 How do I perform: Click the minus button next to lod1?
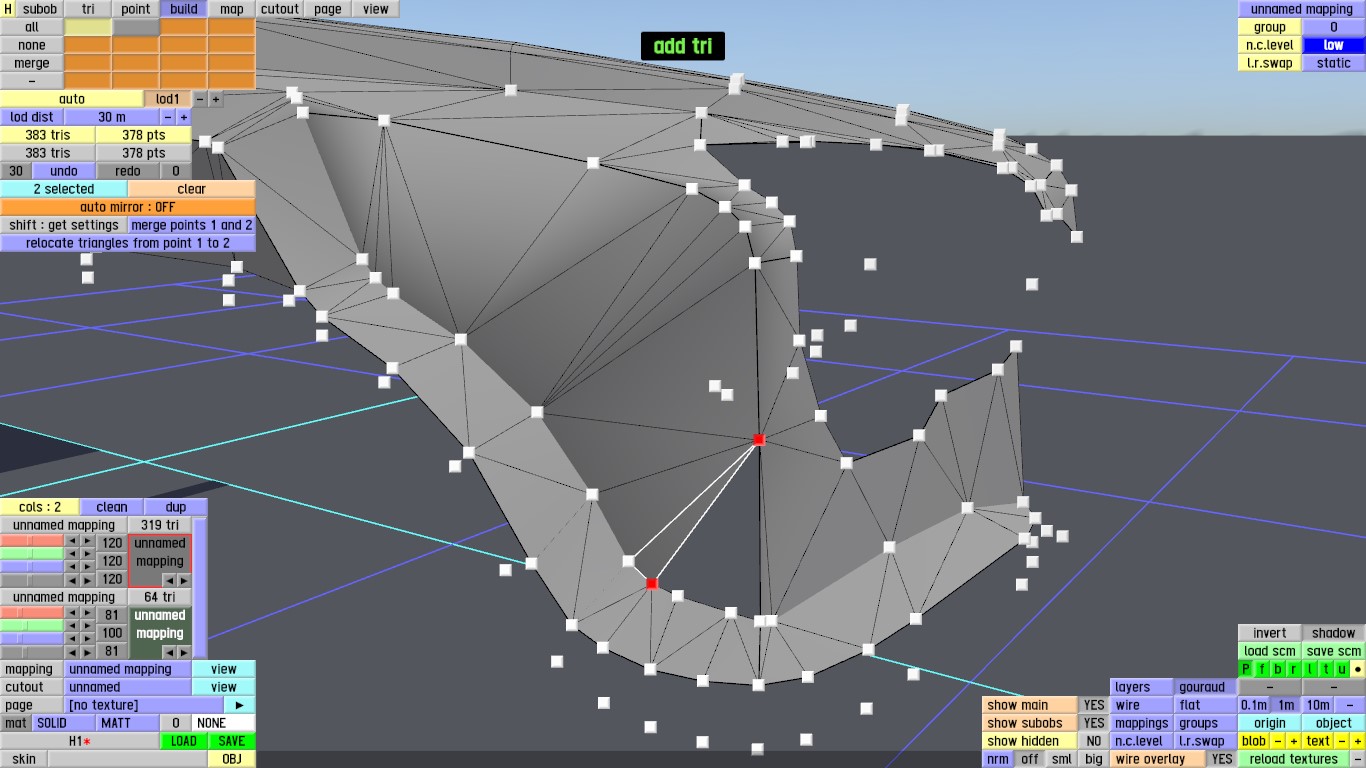point(200,99)
